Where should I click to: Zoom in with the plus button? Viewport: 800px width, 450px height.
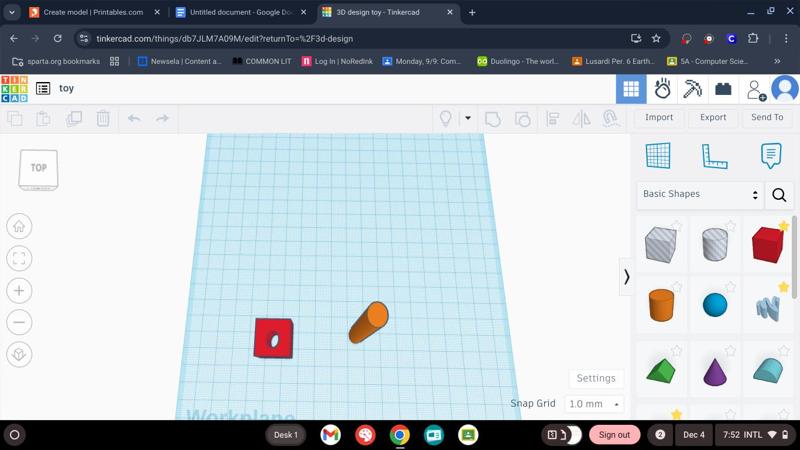tap(19, 291)
